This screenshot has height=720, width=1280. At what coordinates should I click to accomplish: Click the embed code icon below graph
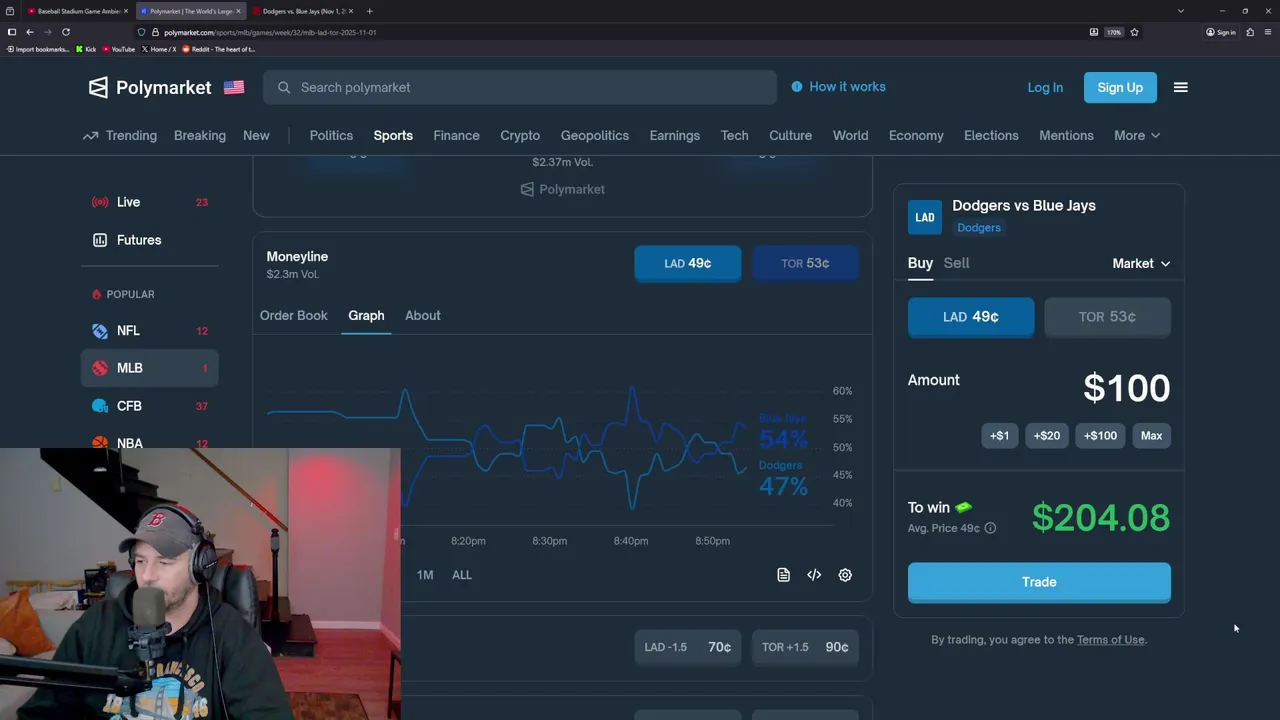[x=814, y=575]
